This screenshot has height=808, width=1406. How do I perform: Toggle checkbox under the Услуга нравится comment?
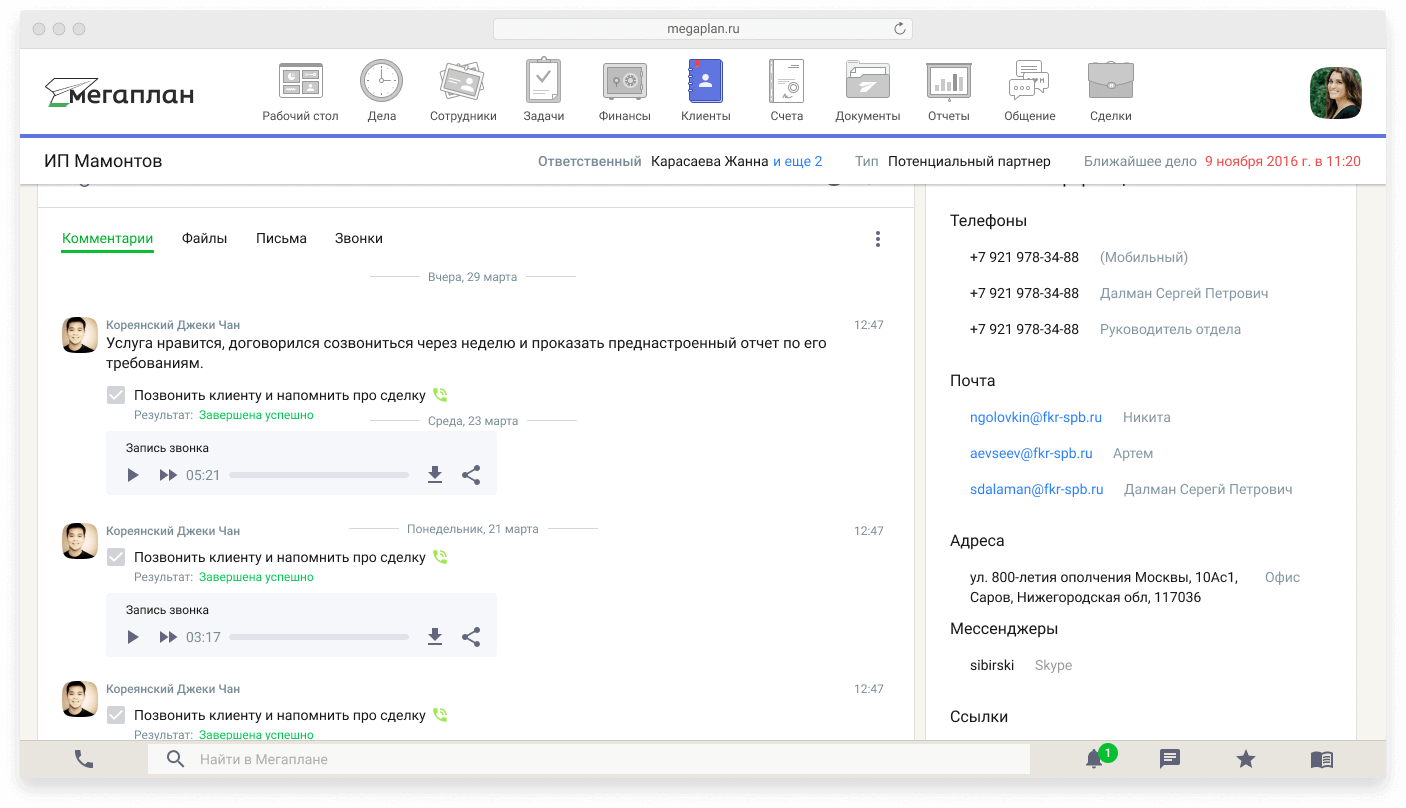pyautogui.click(x=116, y=395)
